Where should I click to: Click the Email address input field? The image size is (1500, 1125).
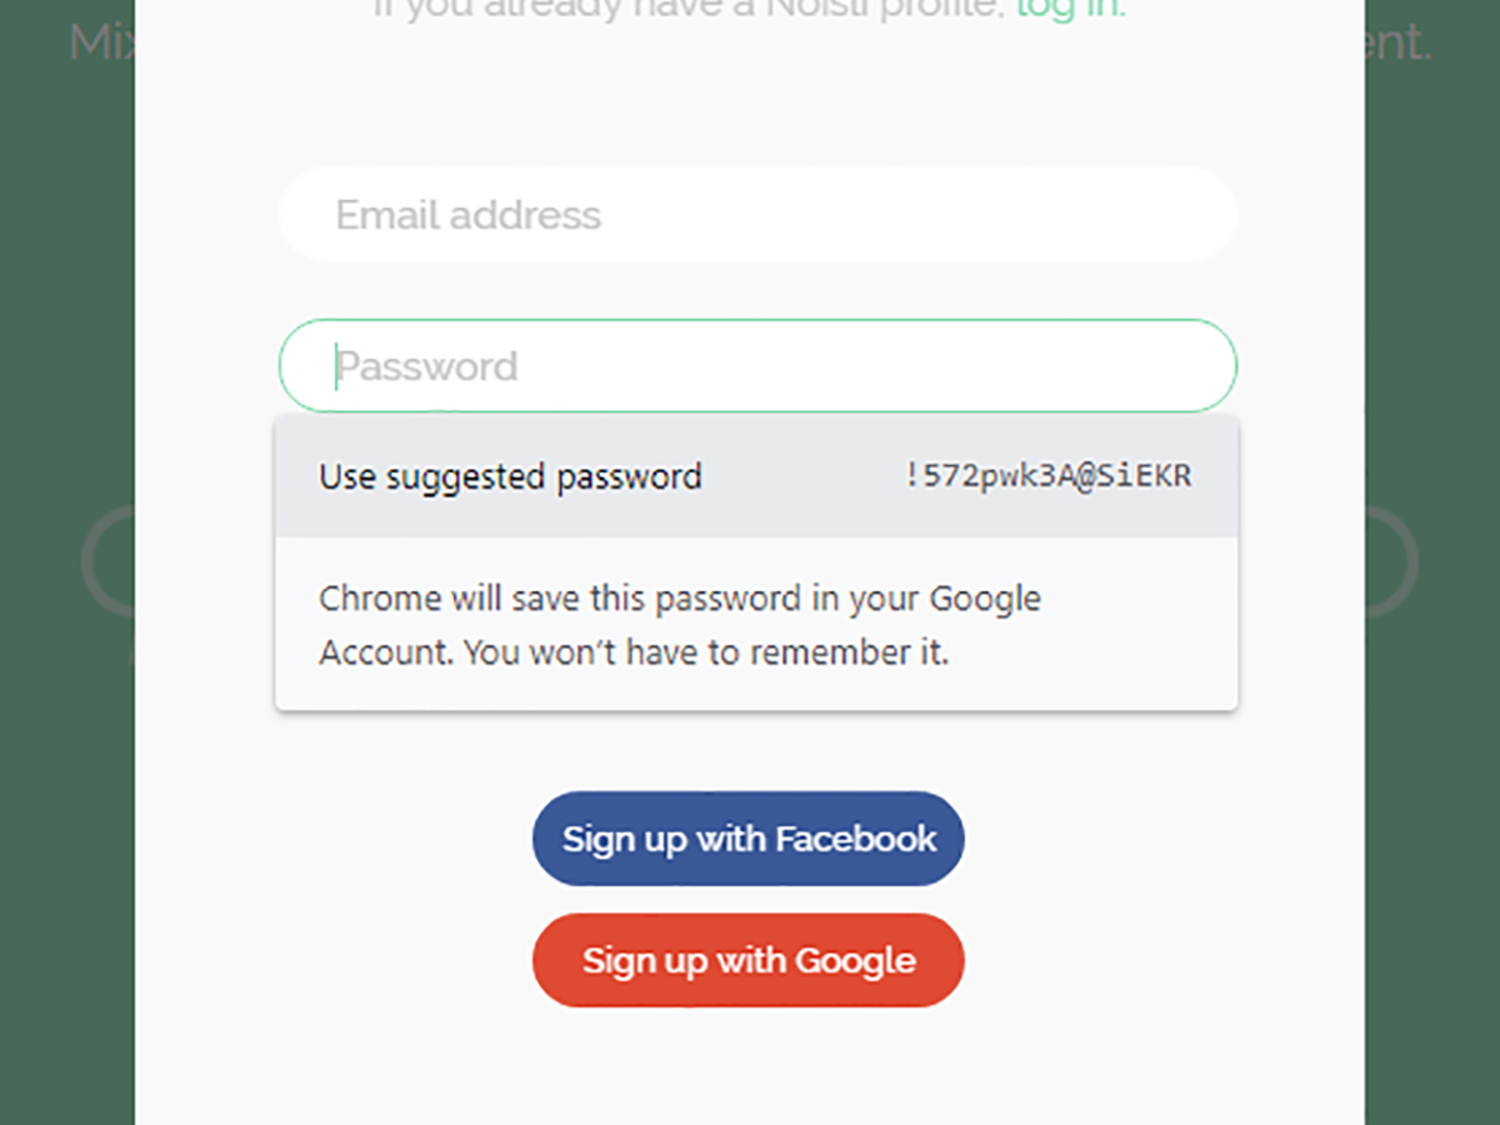pos(756,215)
